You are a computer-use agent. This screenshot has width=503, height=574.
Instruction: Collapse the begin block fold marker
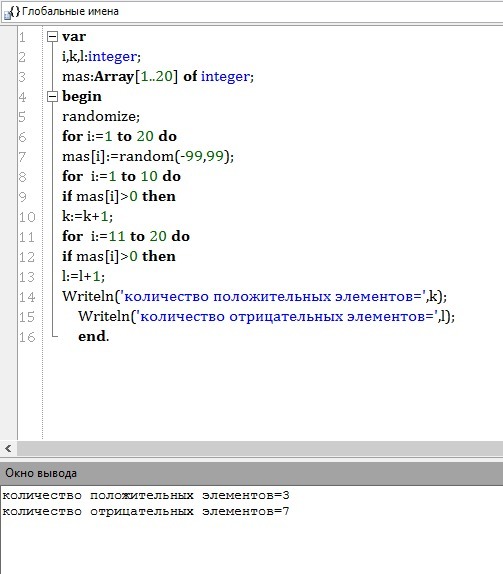[53, 97]
